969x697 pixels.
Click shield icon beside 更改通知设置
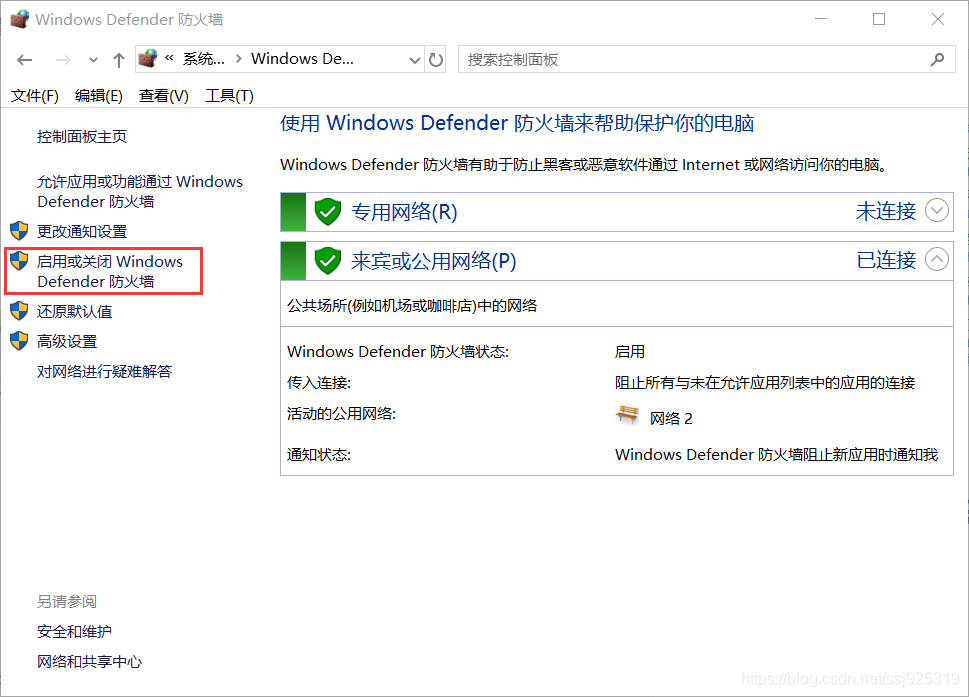(19, 231)
